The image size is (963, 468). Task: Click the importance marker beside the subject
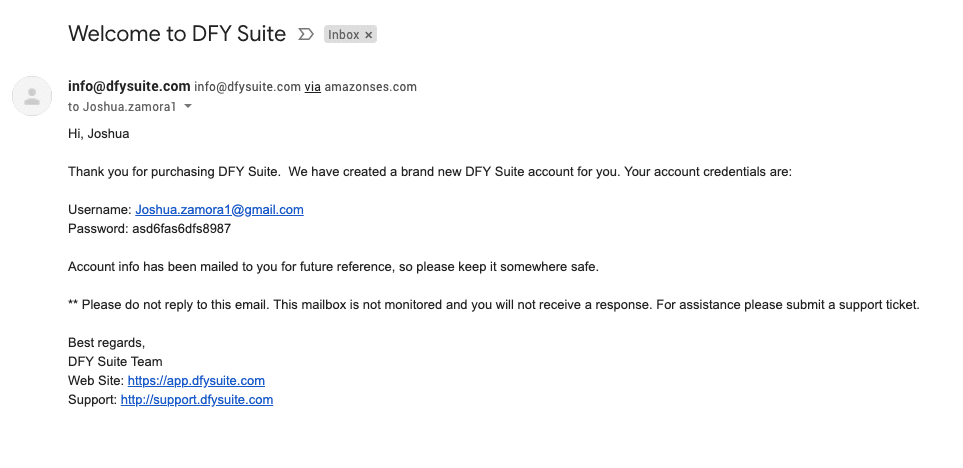(x=306, y=34)
